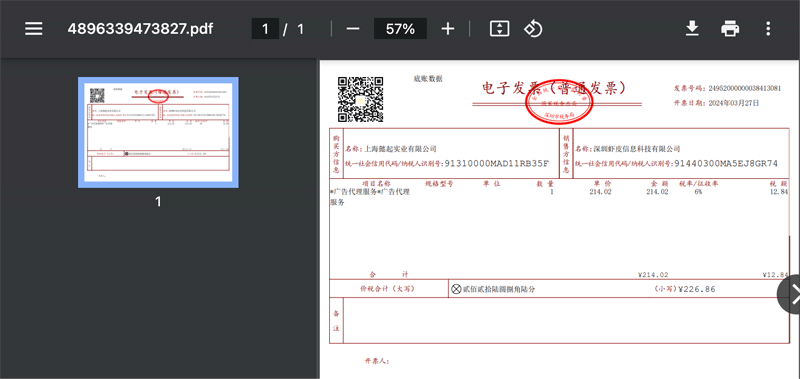800x379 pixels.
Task: Click the subtotal ¥214.02
Action: click(653, 274)
